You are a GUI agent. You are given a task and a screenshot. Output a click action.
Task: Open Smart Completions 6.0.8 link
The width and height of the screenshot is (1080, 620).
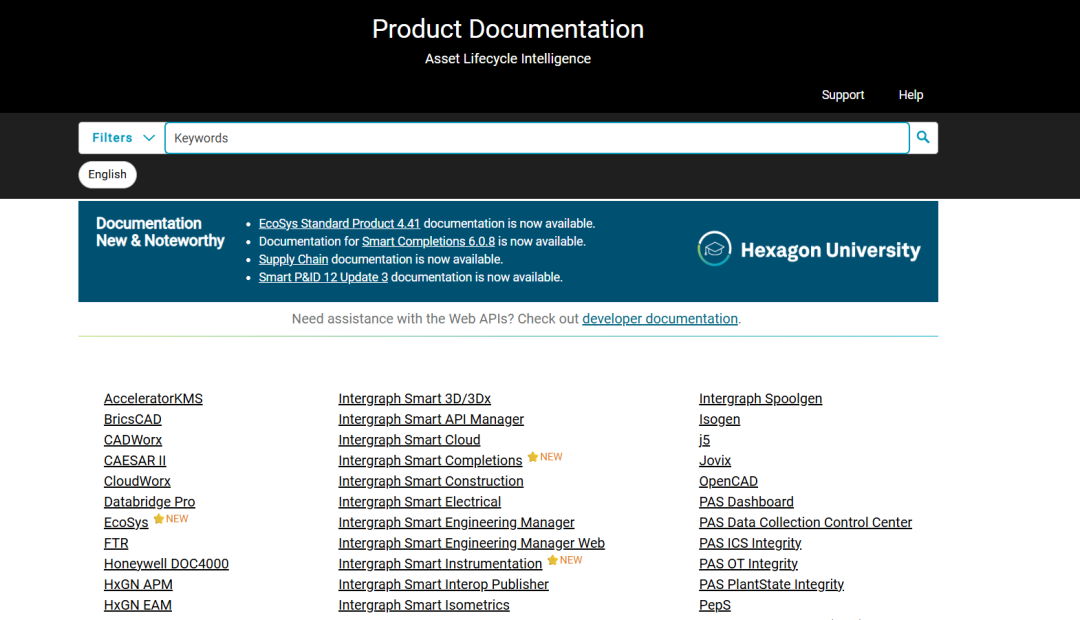(x=428, y=241)
